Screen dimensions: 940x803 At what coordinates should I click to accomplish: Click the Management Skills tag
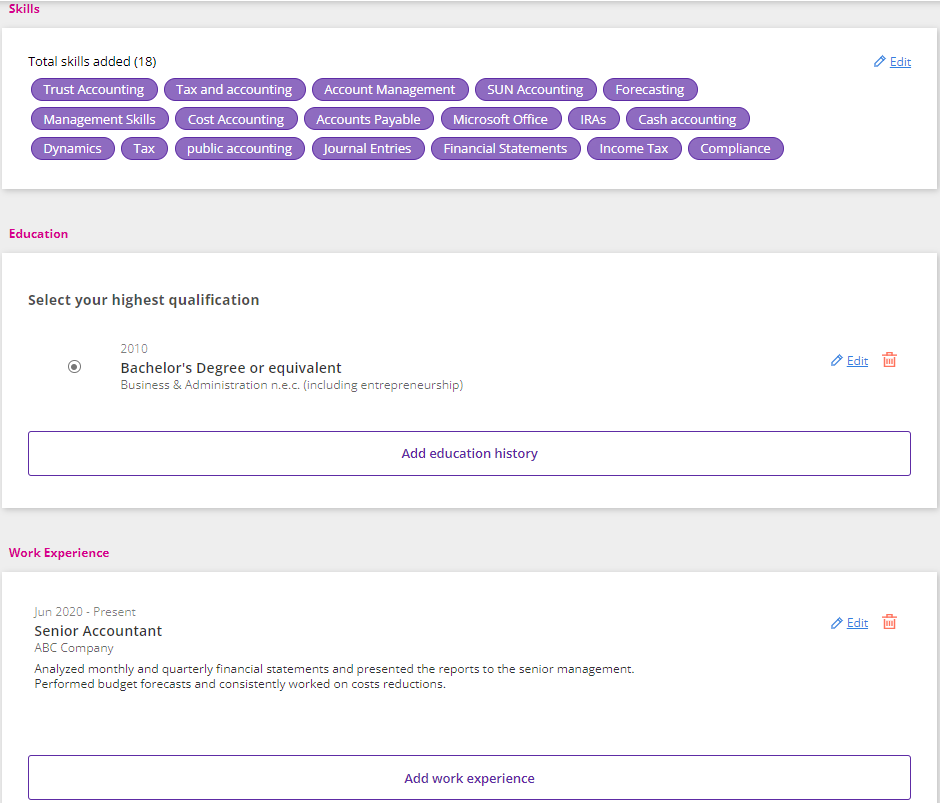[x=100, y=119]
